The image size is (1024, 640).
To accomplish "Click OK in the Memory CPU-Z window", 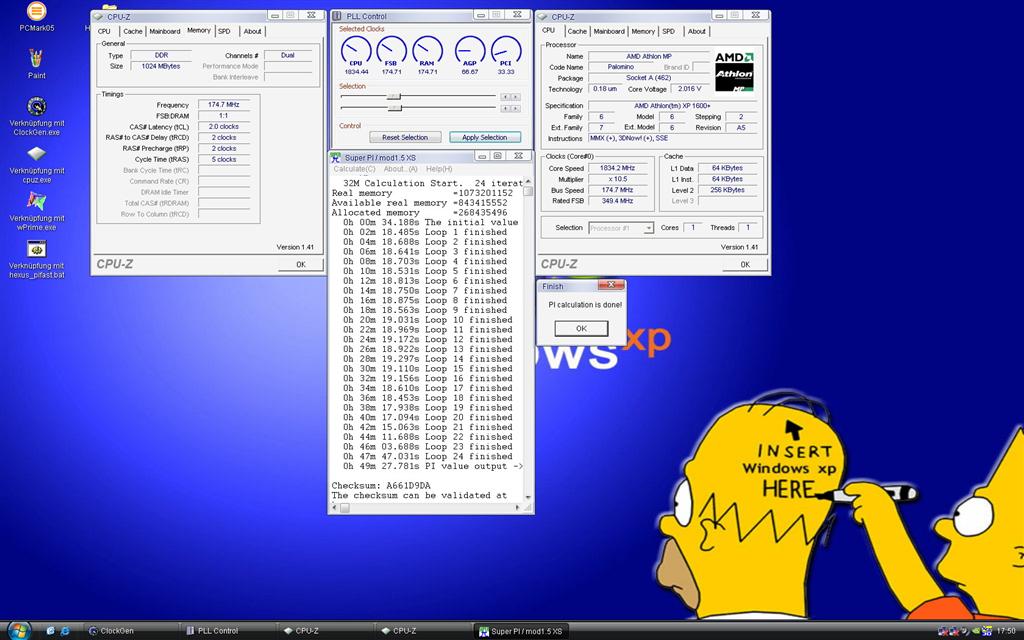I will (300, 264).
